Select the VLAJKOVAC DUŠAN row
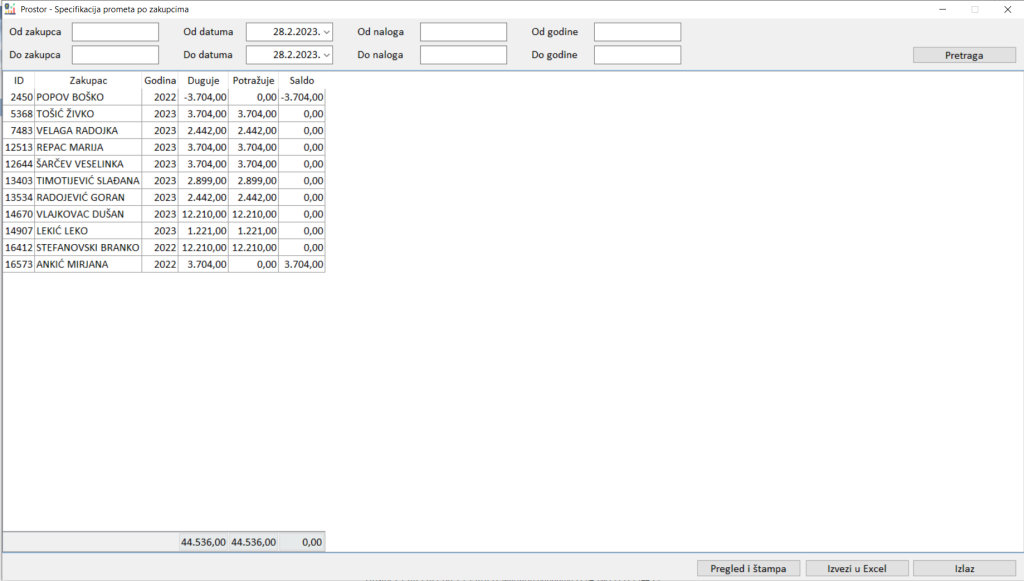 click(x=88, y=214)
